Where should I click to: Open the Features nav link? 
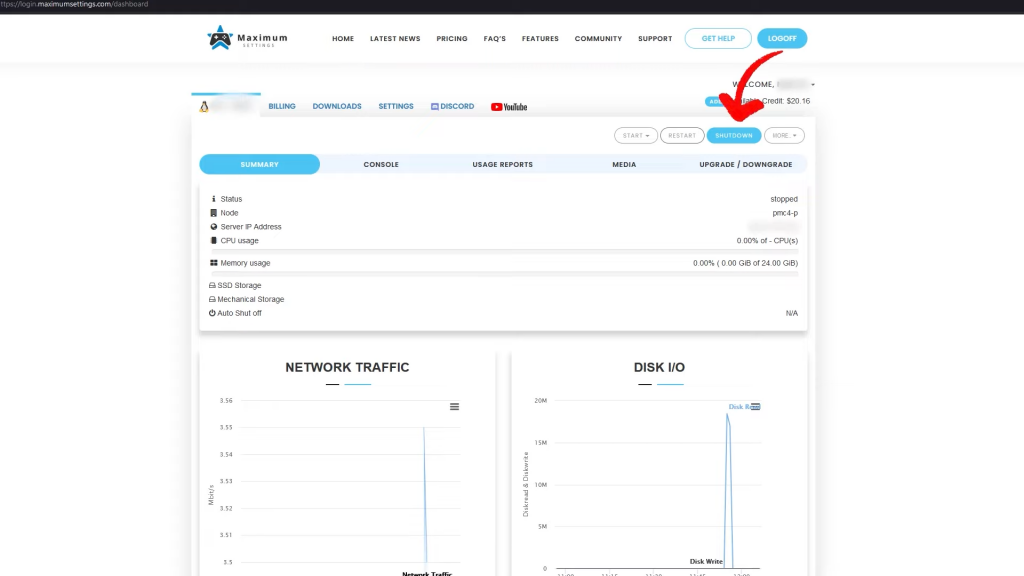[540, 39]
